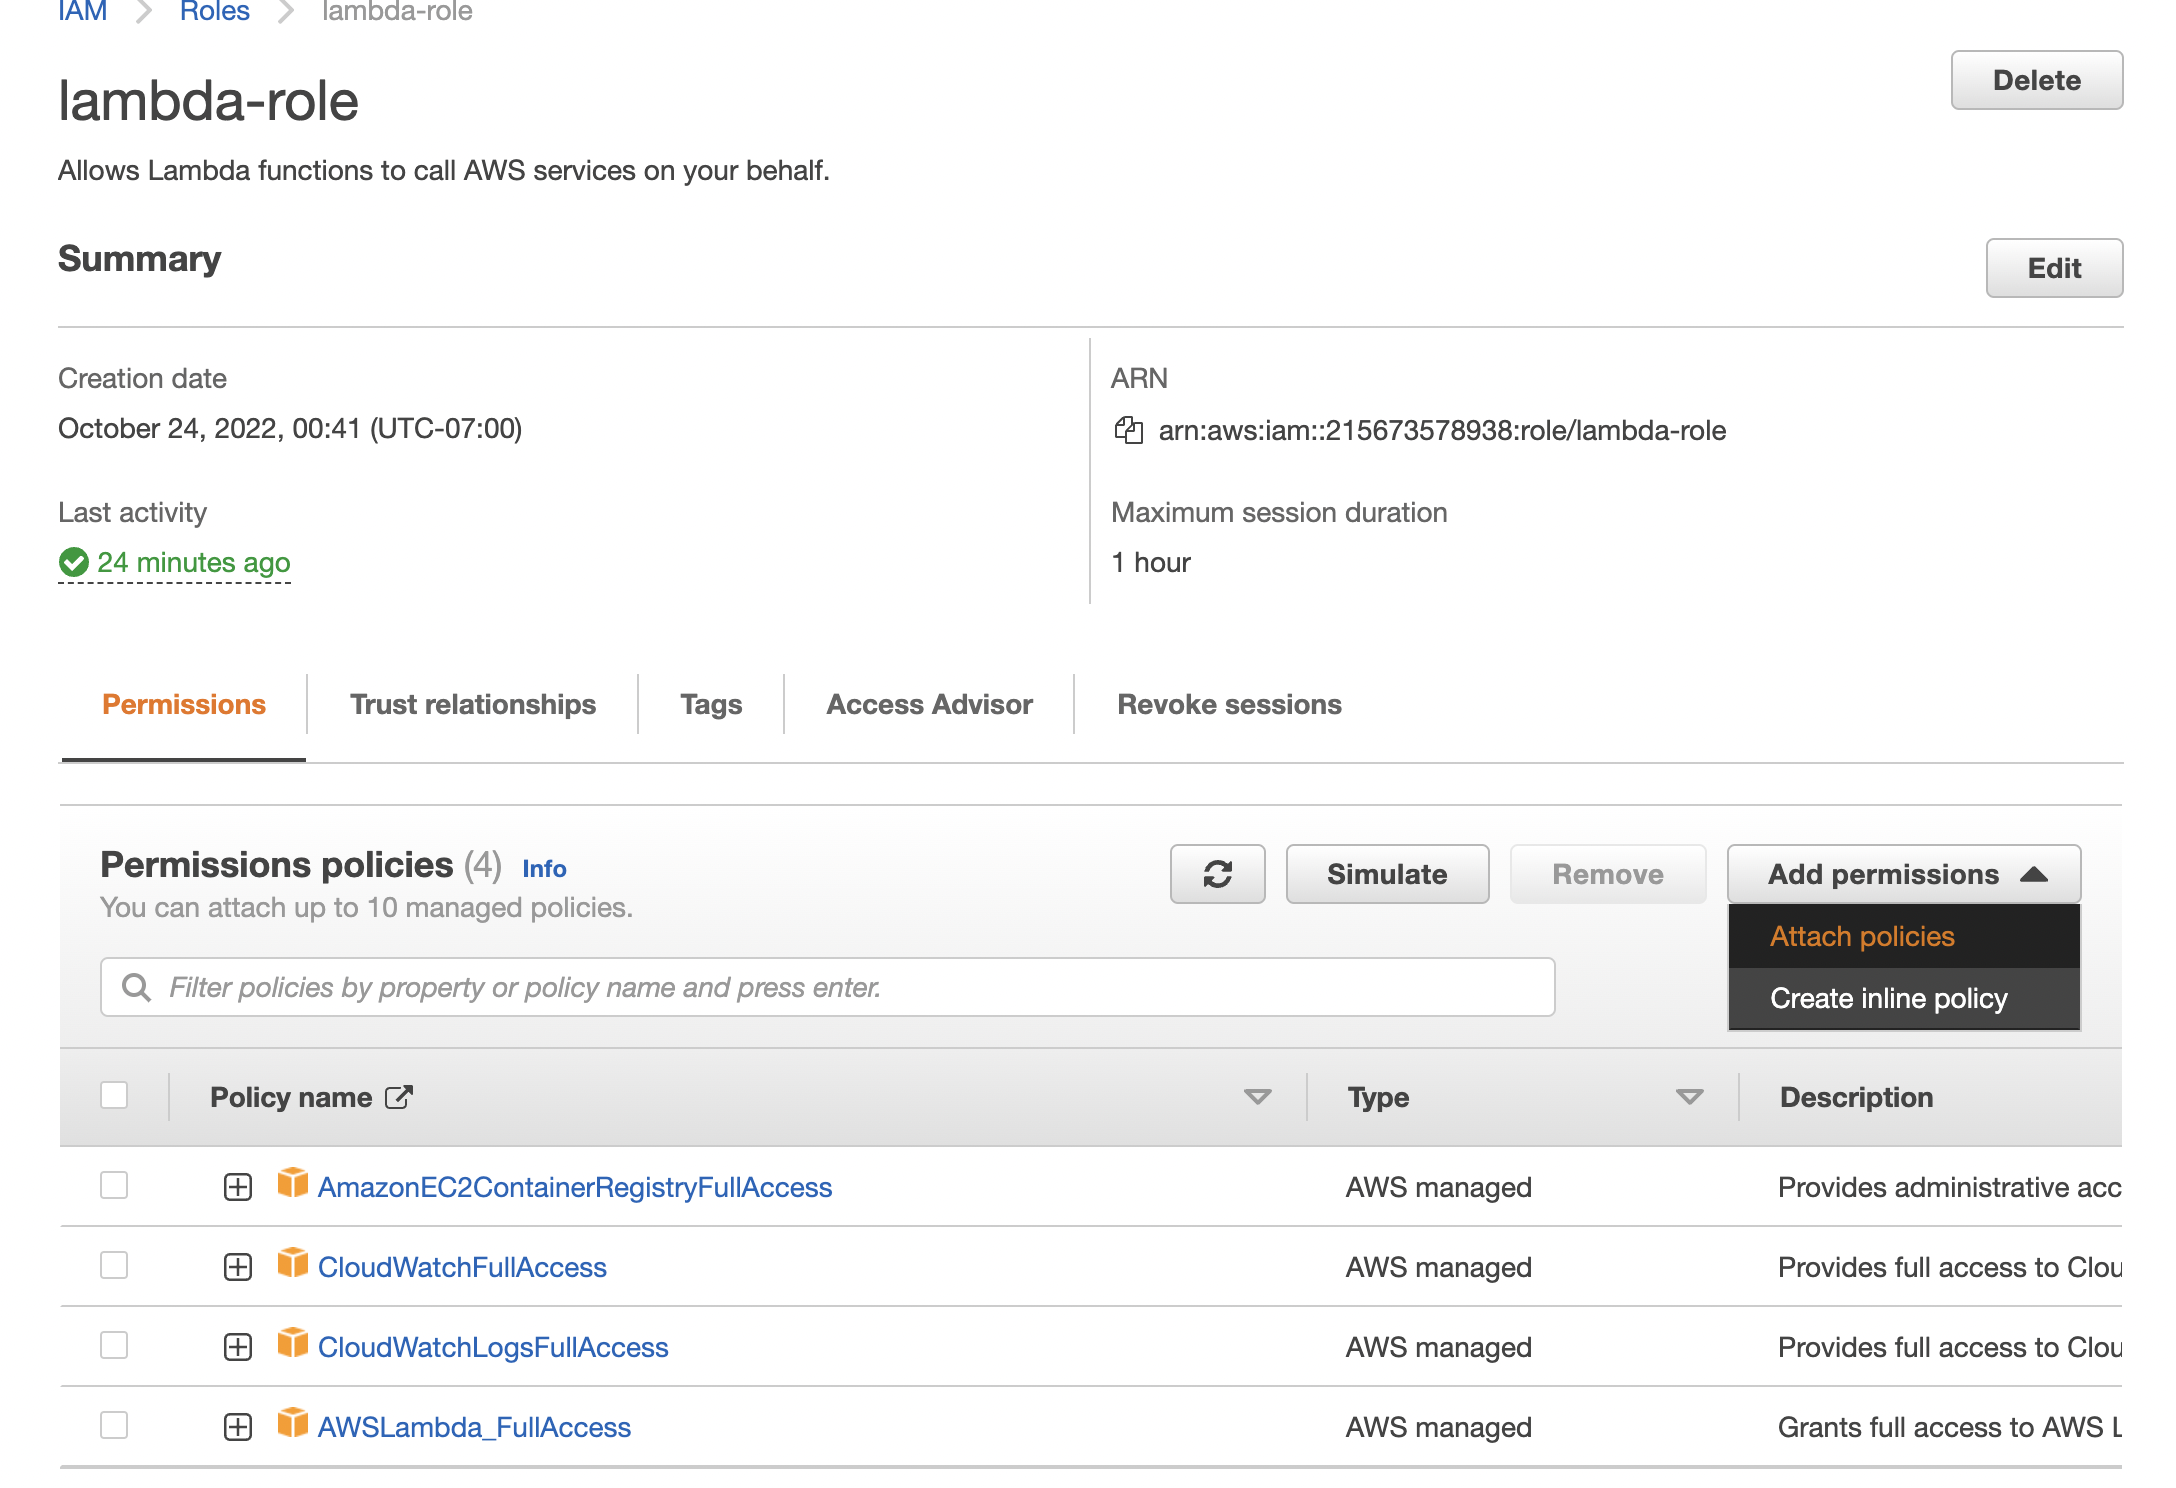
Task: Click the orange policy icon next to CloudWatchFullAccess
Action: click(x=293, y=1263)
